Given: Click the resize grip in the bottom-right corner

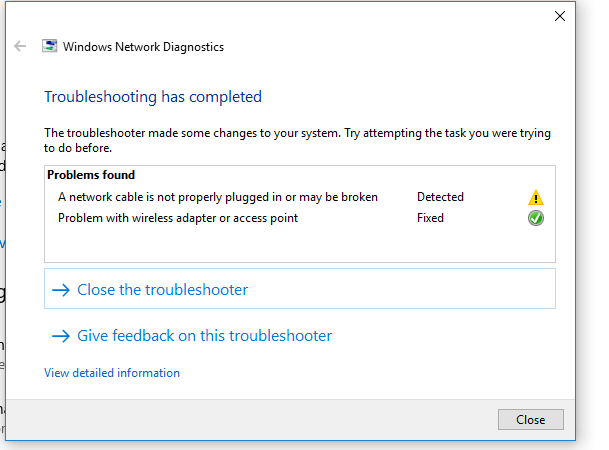Looking at the screenshot, I should [571, 437].
